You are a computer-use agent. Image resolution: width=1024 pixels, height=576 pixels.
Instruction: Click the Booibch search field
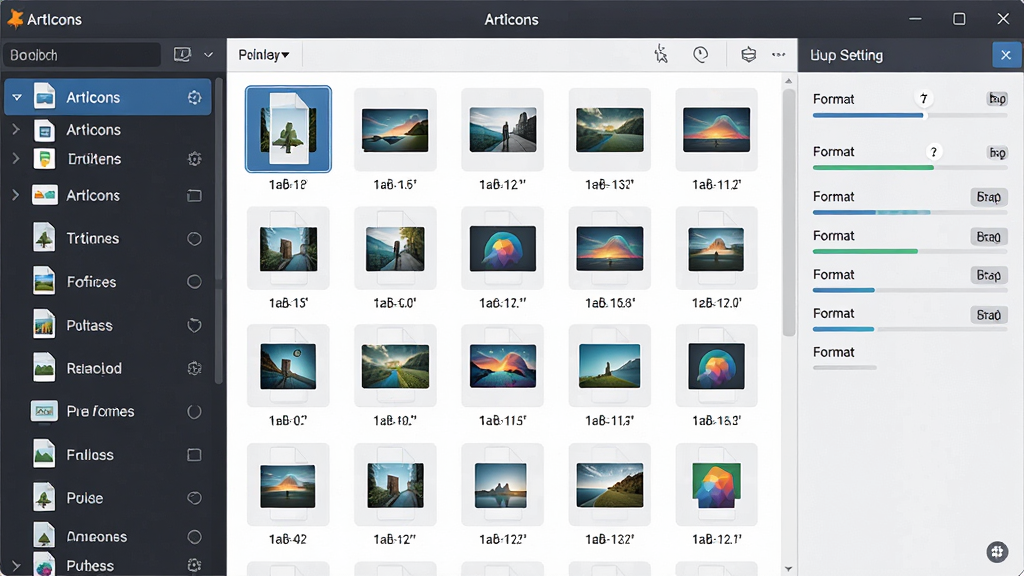click(x=82, y=55)
